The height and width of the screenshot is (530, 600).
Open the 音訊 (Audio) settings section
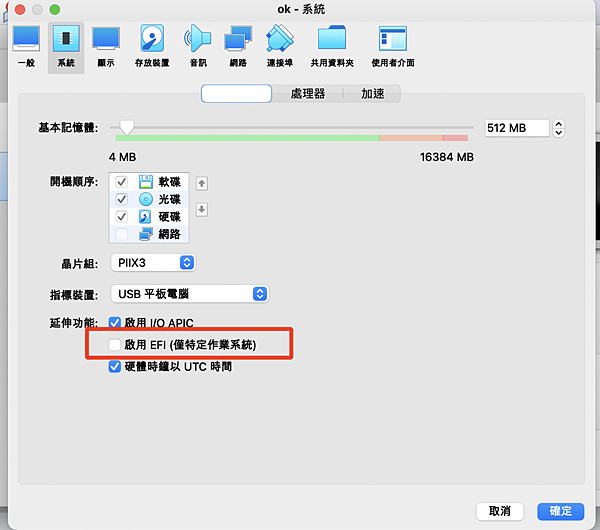coord(198,47)
